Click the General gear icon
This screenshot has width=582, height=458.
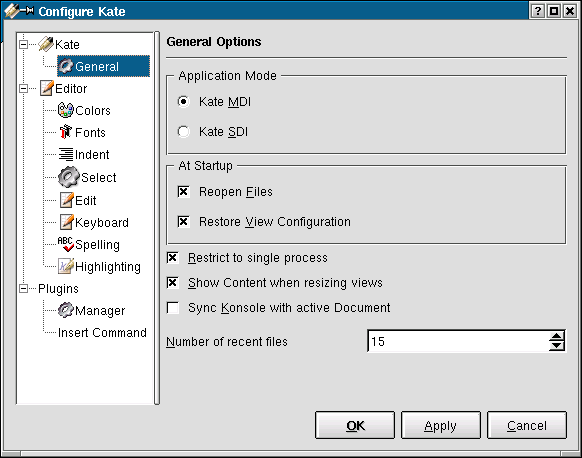(66, 66)
